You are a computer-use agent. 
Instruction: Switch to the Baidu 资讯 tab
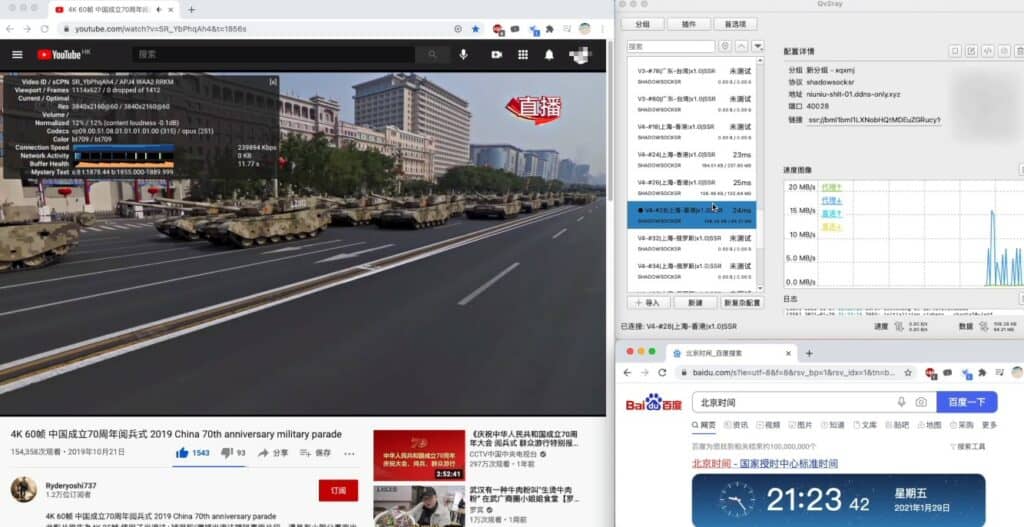click(x=736, y=425)
